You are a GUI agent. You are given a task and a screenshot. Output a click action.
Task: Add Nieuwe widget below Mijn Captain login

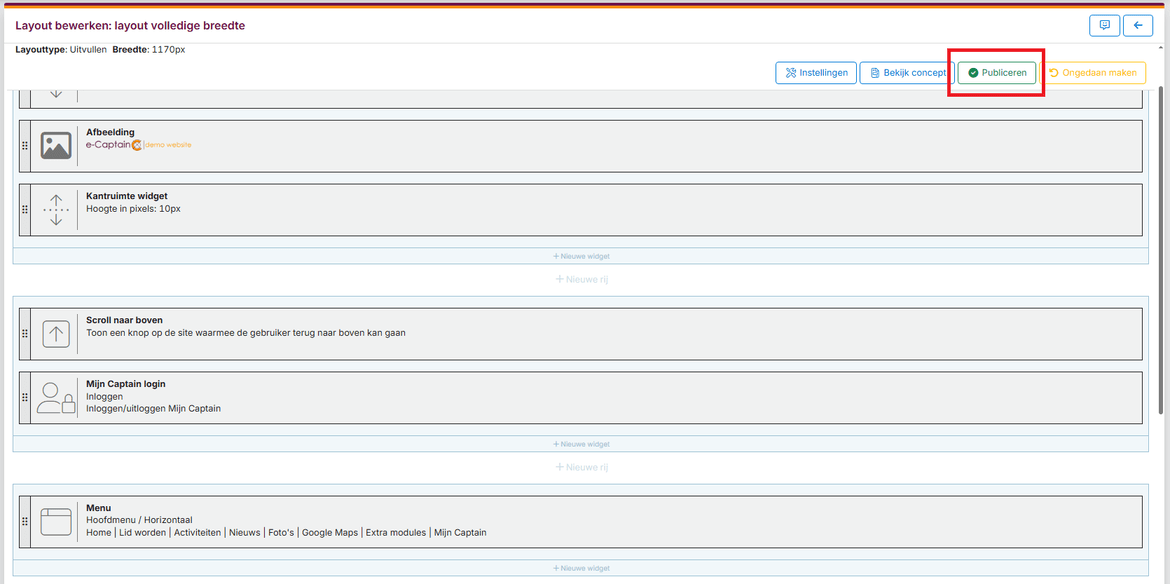[581, 444]
